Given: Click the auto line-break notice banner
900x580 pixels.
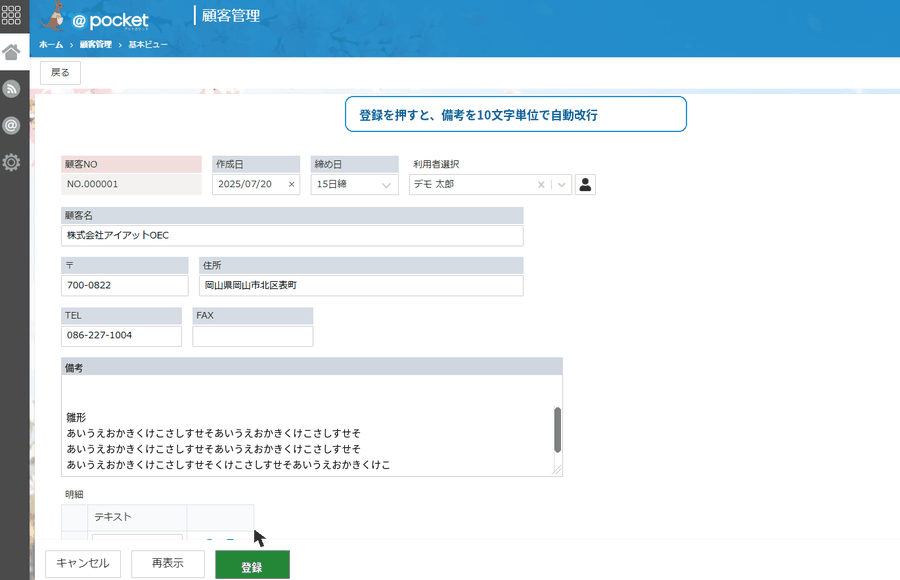Looking at the screenshot, I should click(515, 114).
